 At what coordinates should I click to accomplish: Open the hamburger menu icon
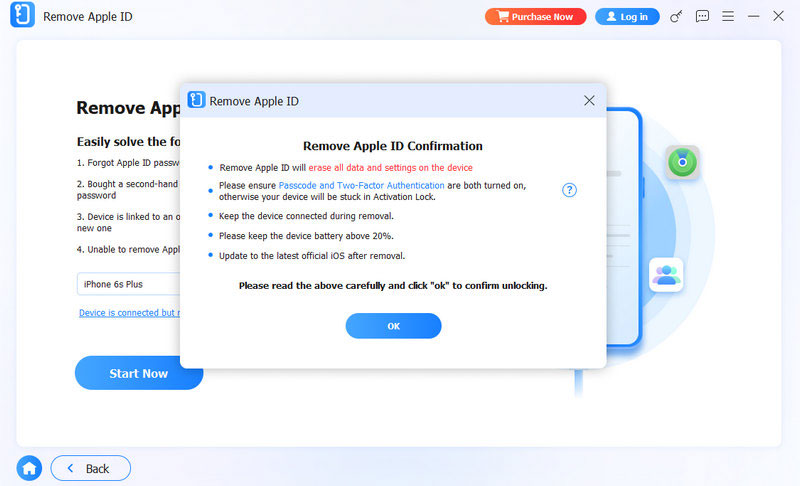(728, 16)
